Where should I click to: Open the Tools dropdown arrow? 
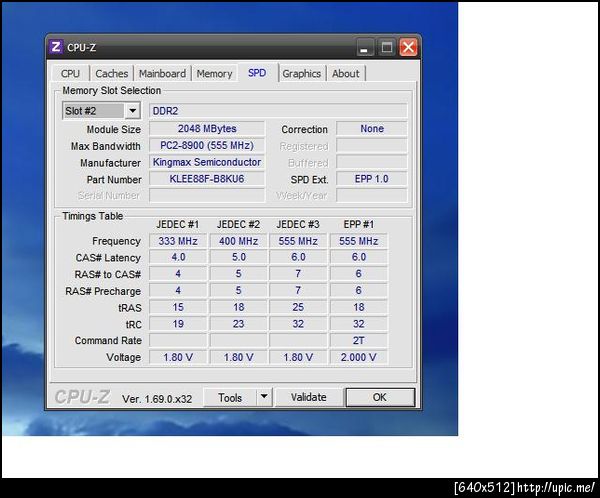pos(264,397)
